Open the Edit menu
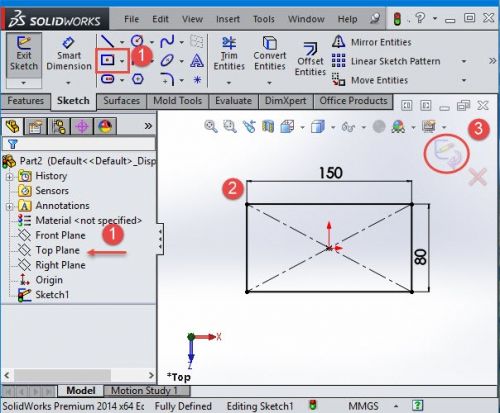500x413 pixels. click(x=160, y=19)
